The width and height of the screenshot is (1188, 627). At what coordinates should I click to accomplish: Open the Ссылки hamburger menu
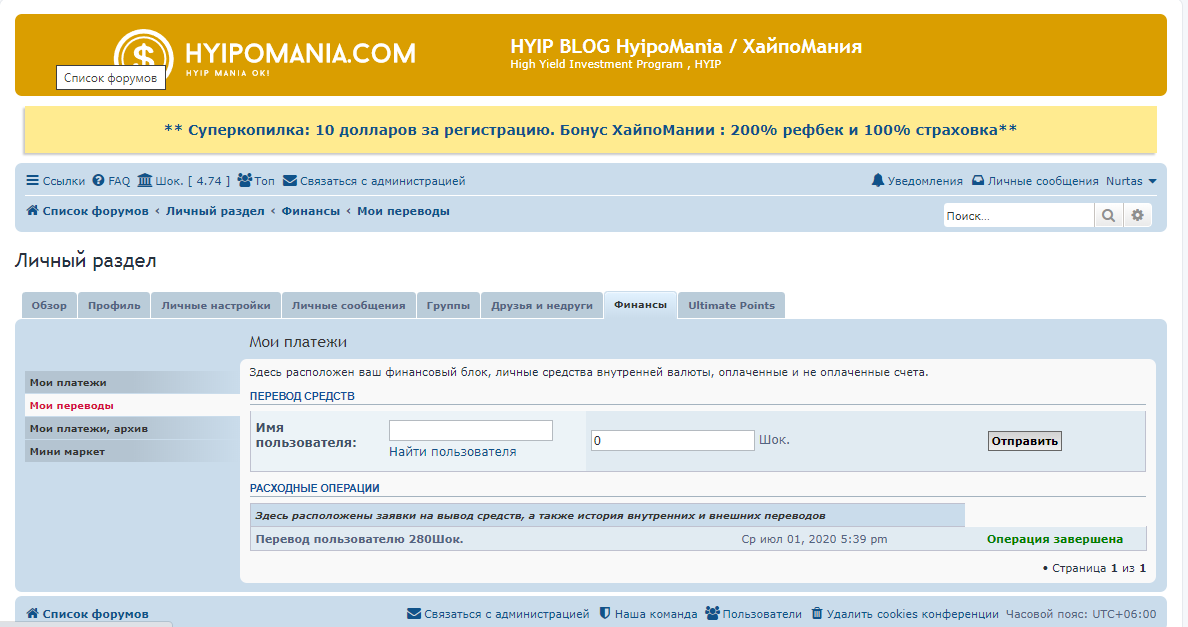click(x=32, y=181)
